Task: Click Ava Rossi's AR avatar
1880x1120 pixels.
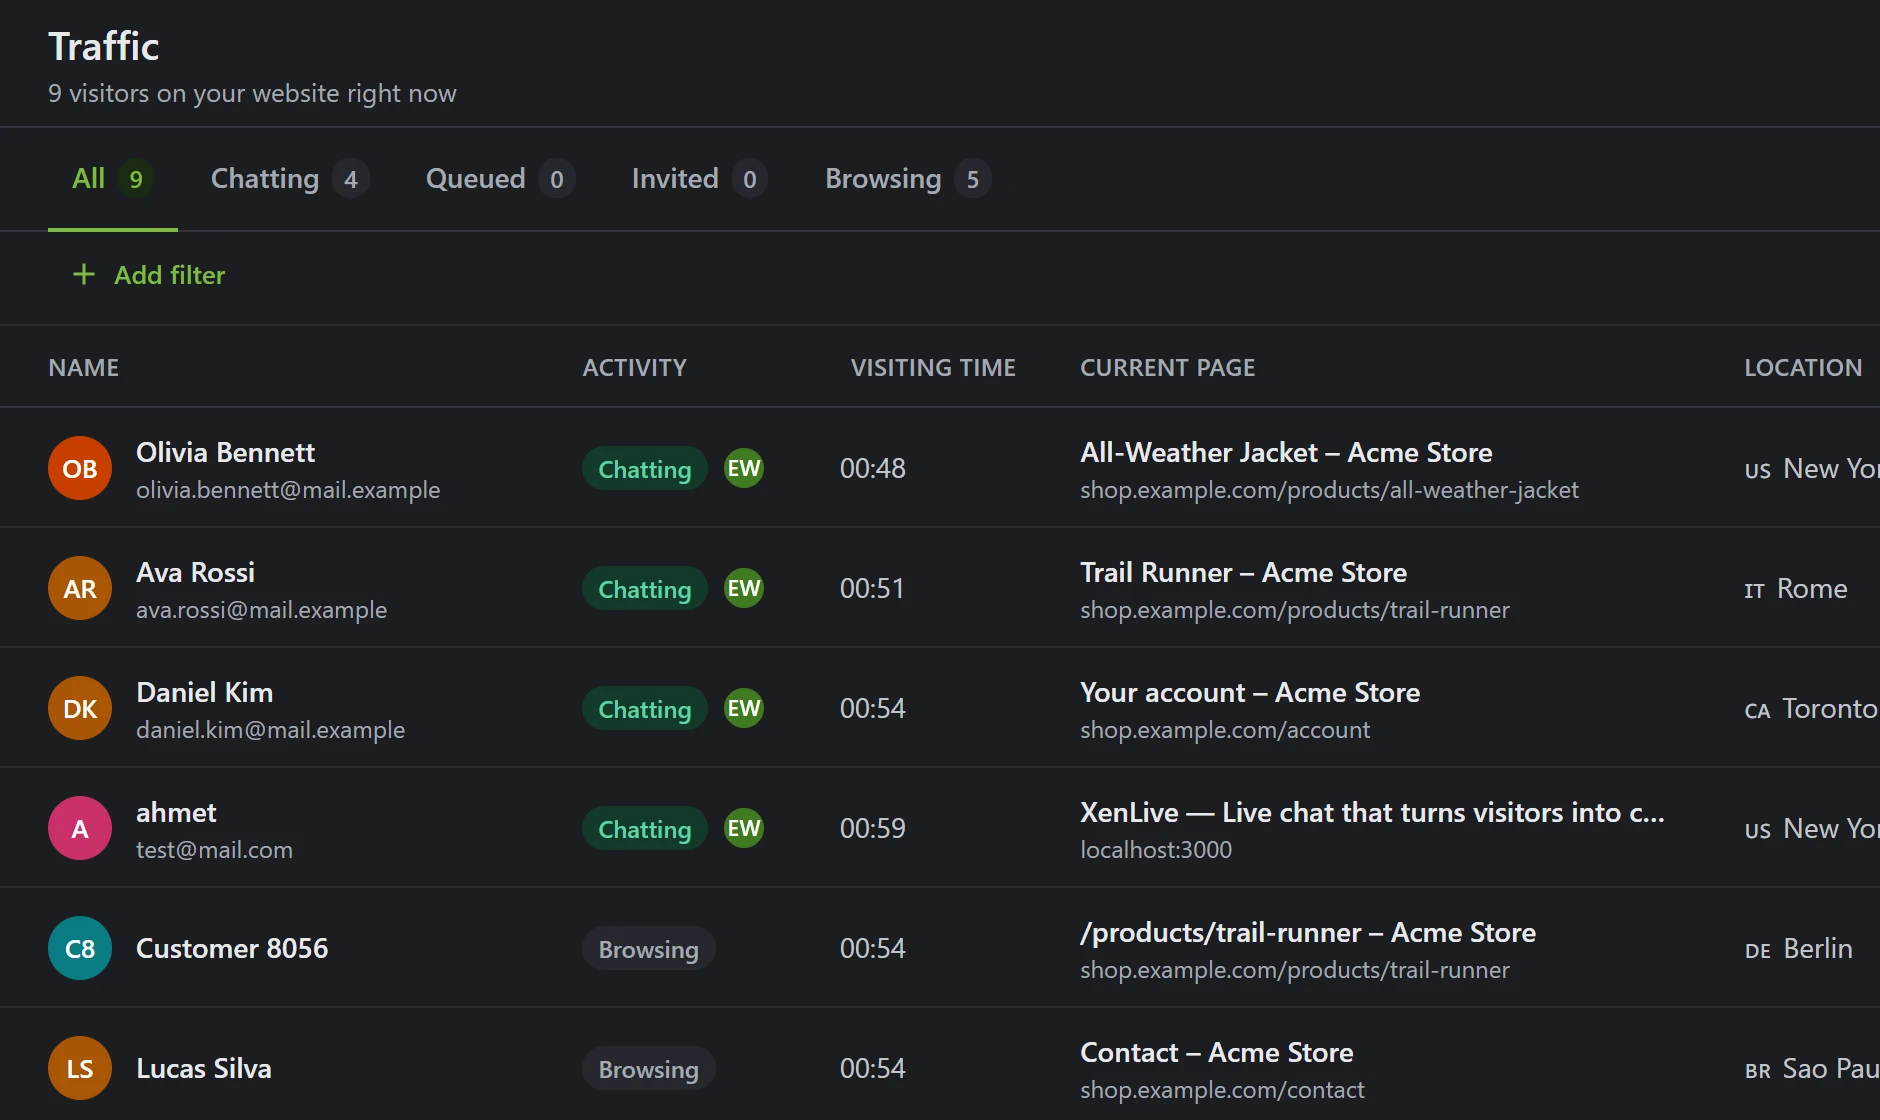Action: pyautogui.click(x=80, y=588)
